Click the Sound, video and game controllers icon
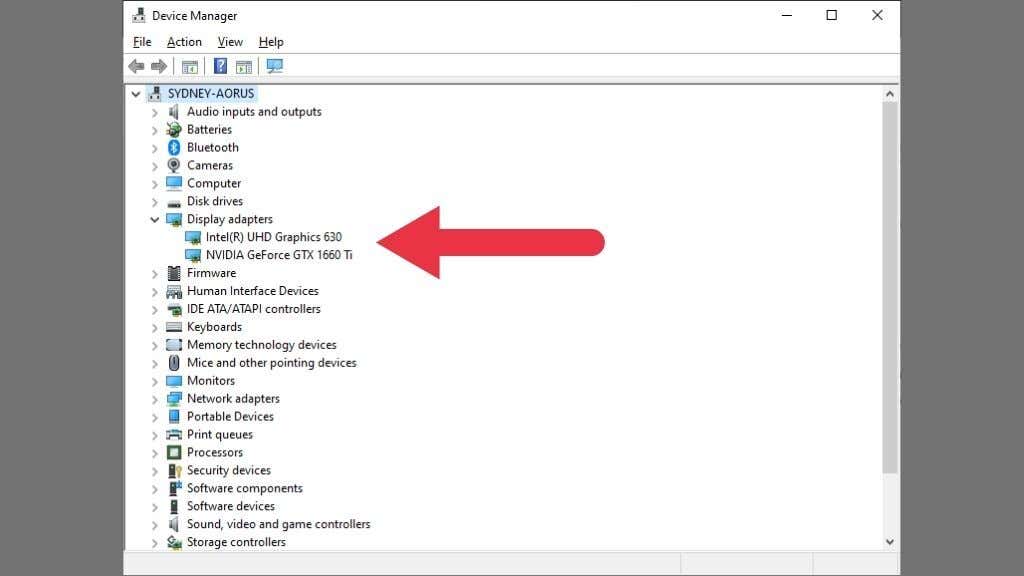The width and height of the screenshot is (1024, 576). tap(174, 524)
